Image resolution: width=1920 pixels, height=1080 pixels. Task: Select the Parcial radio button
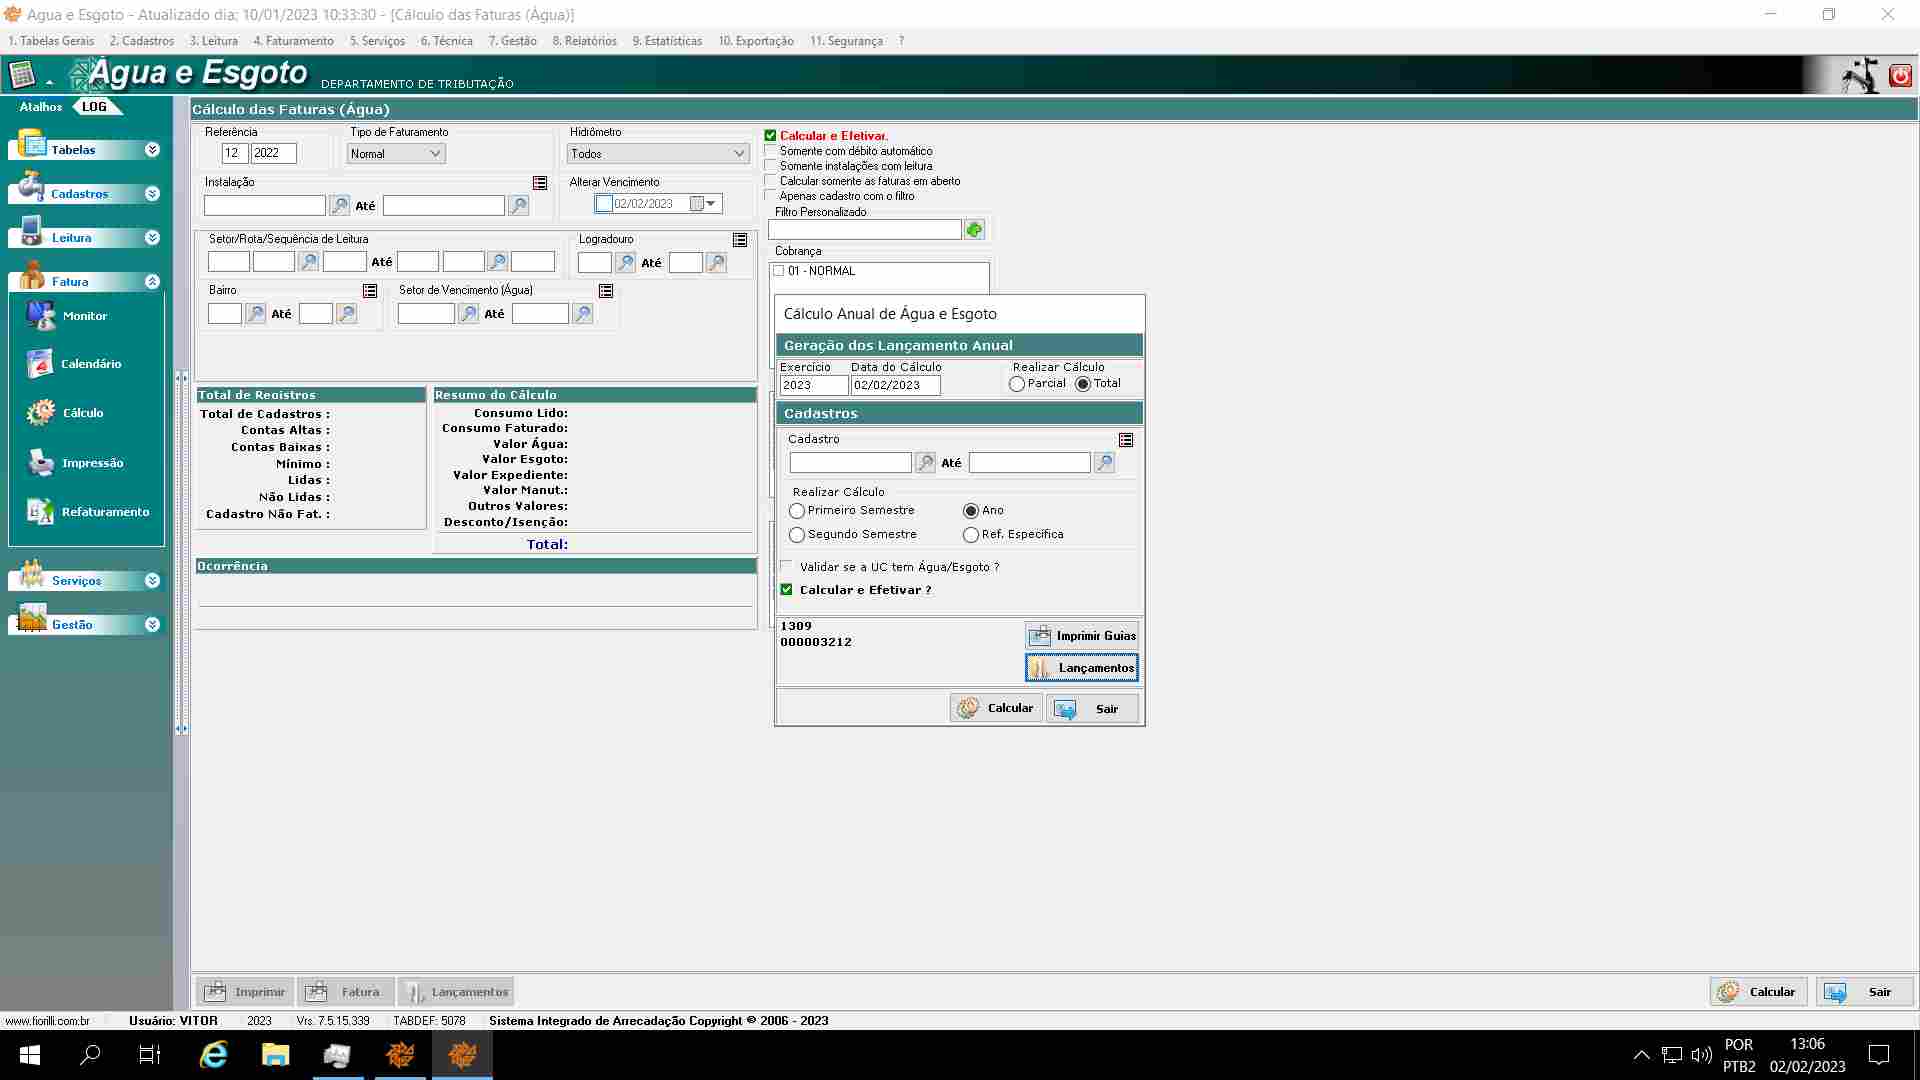pyautogui.click(x=1017, y=384)
